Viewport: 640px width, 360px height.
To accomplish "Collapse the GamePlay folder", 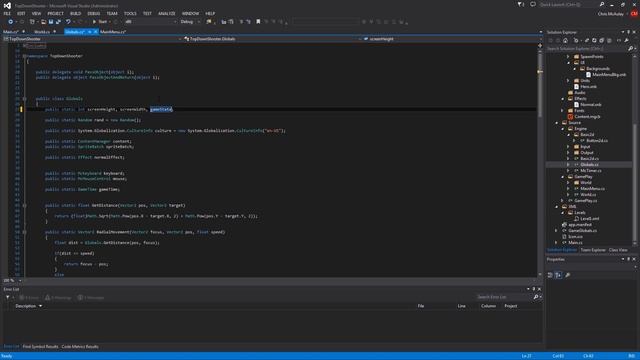I will (562, 177).
